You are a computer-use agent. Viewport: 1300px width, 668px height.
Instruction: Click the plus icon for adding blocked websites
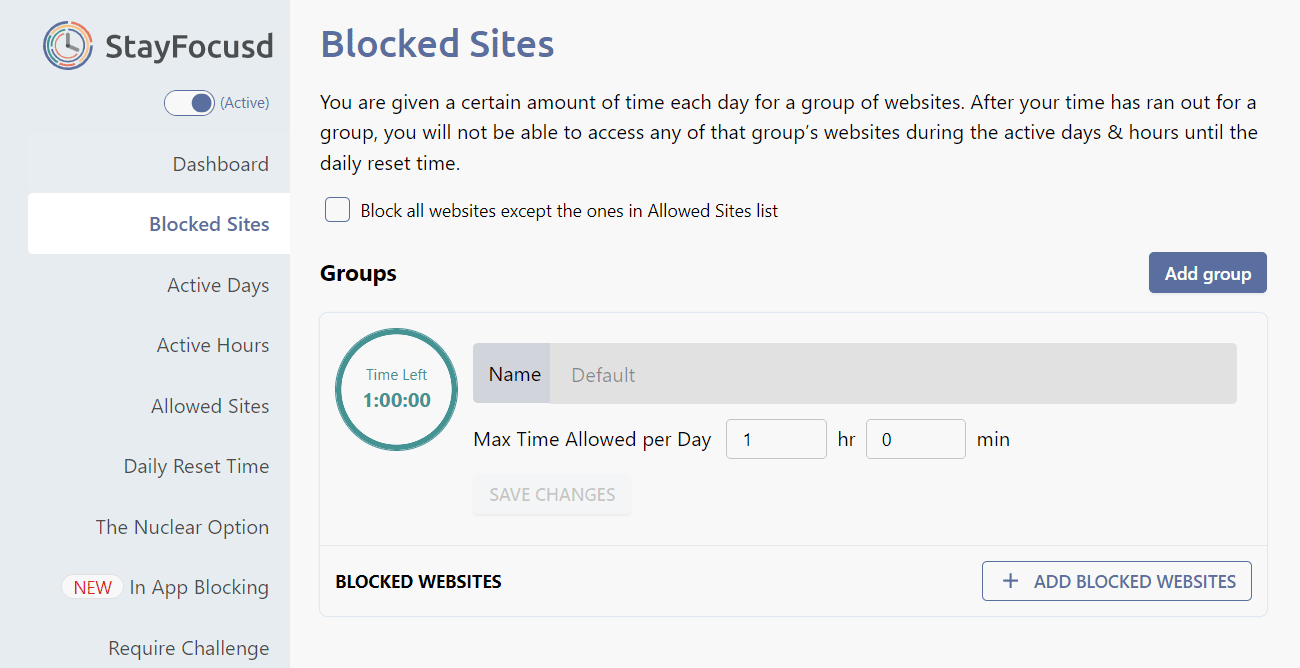coord(1011,581)
